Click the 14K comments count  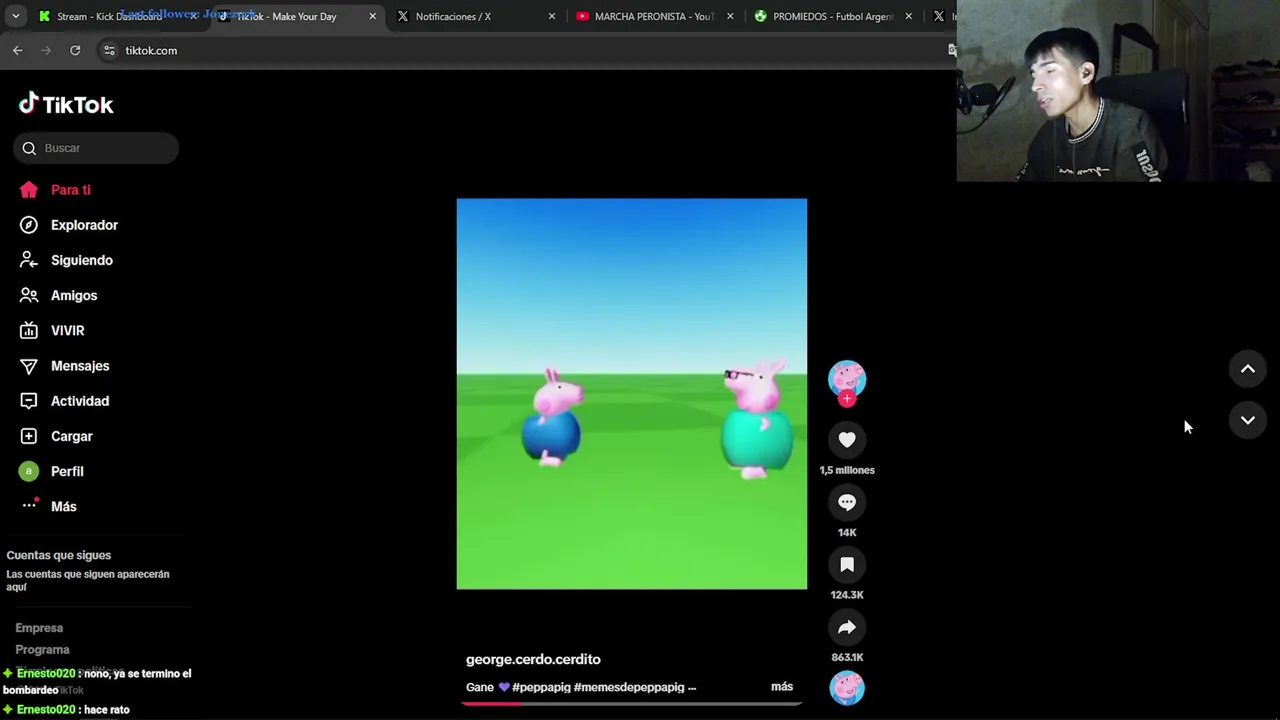pyautogui.click(x=847, y=533)
